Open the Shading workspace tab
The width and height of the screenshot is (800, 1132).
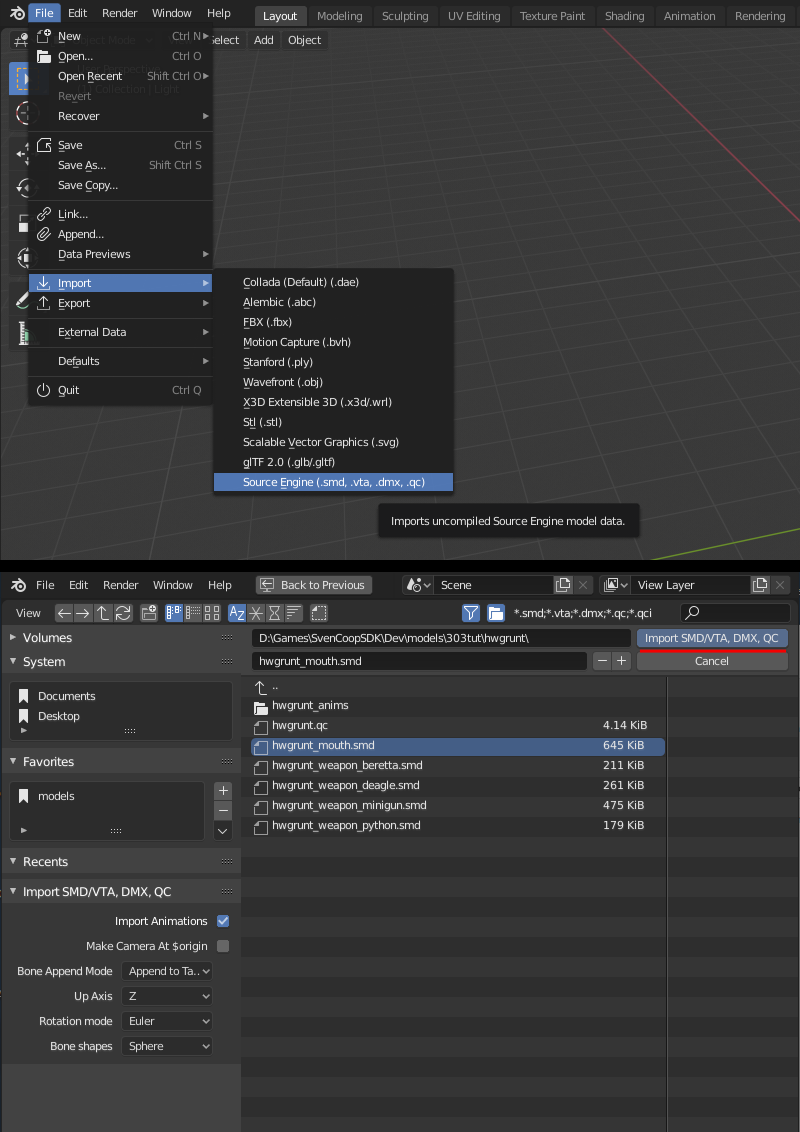624,16
